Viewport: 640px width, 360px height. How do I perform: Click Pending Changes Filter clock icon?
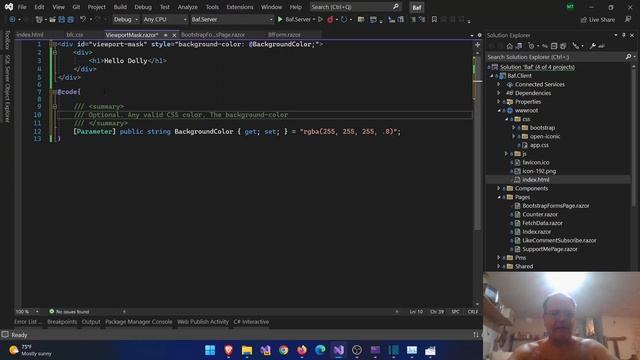(531, 46)
